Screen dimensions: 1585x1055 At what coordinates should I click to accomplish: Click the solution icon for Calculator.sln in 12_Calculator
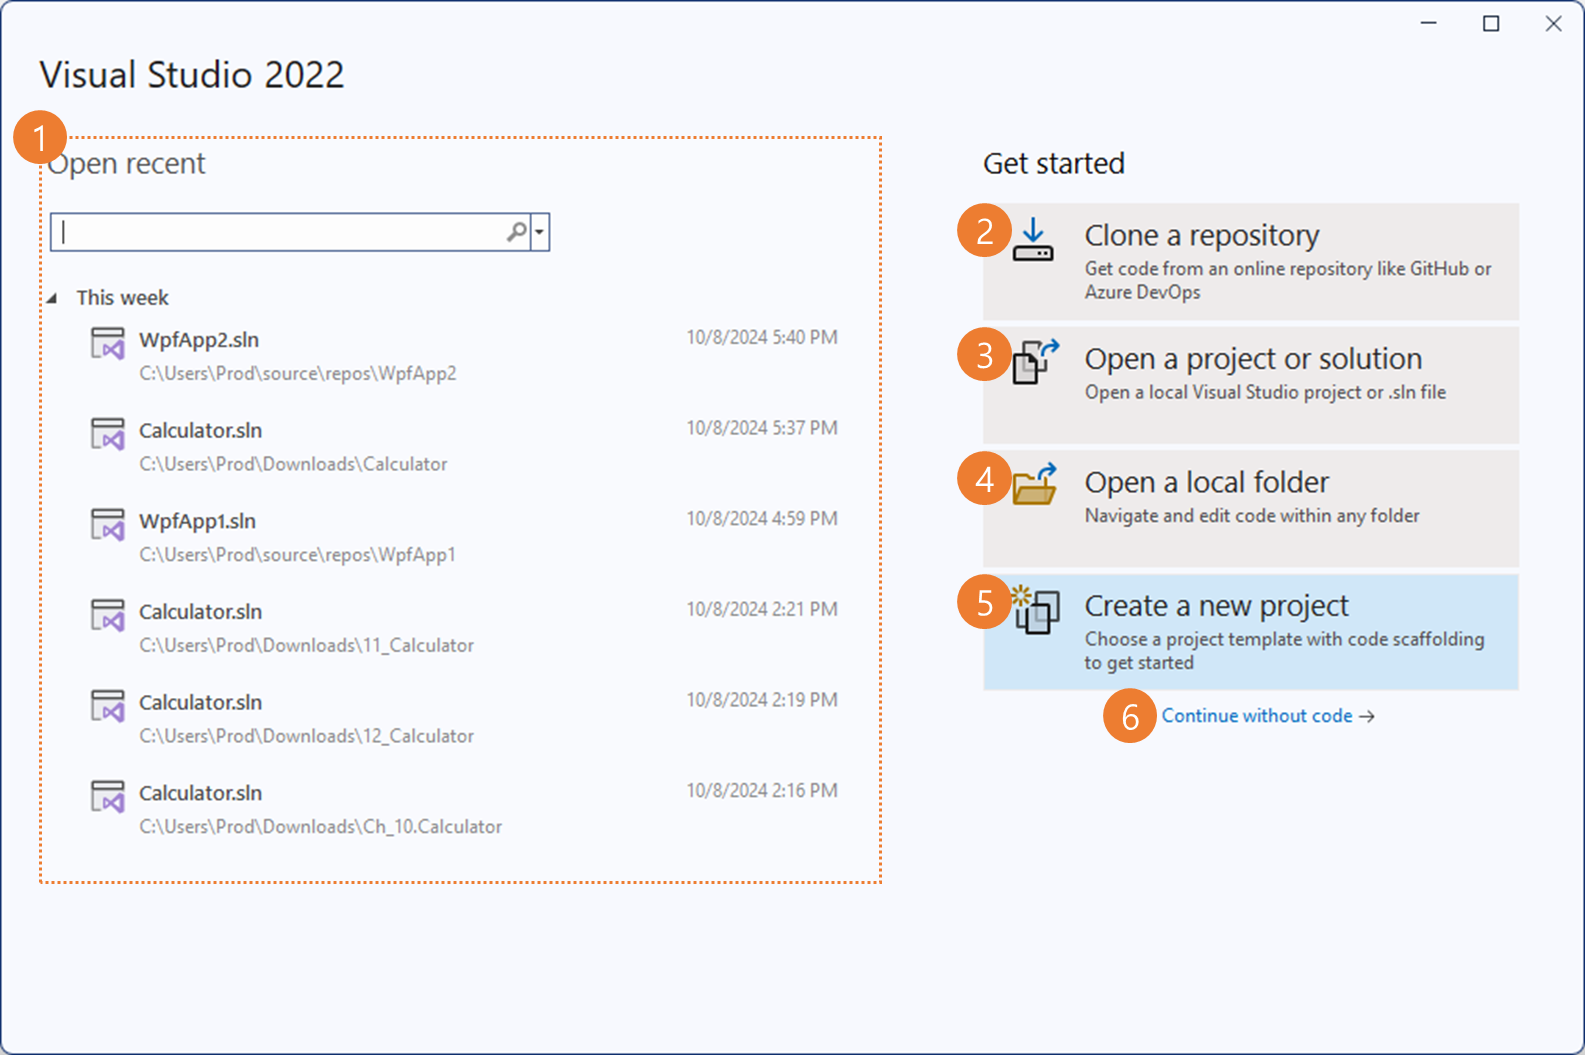pos(108,706)
